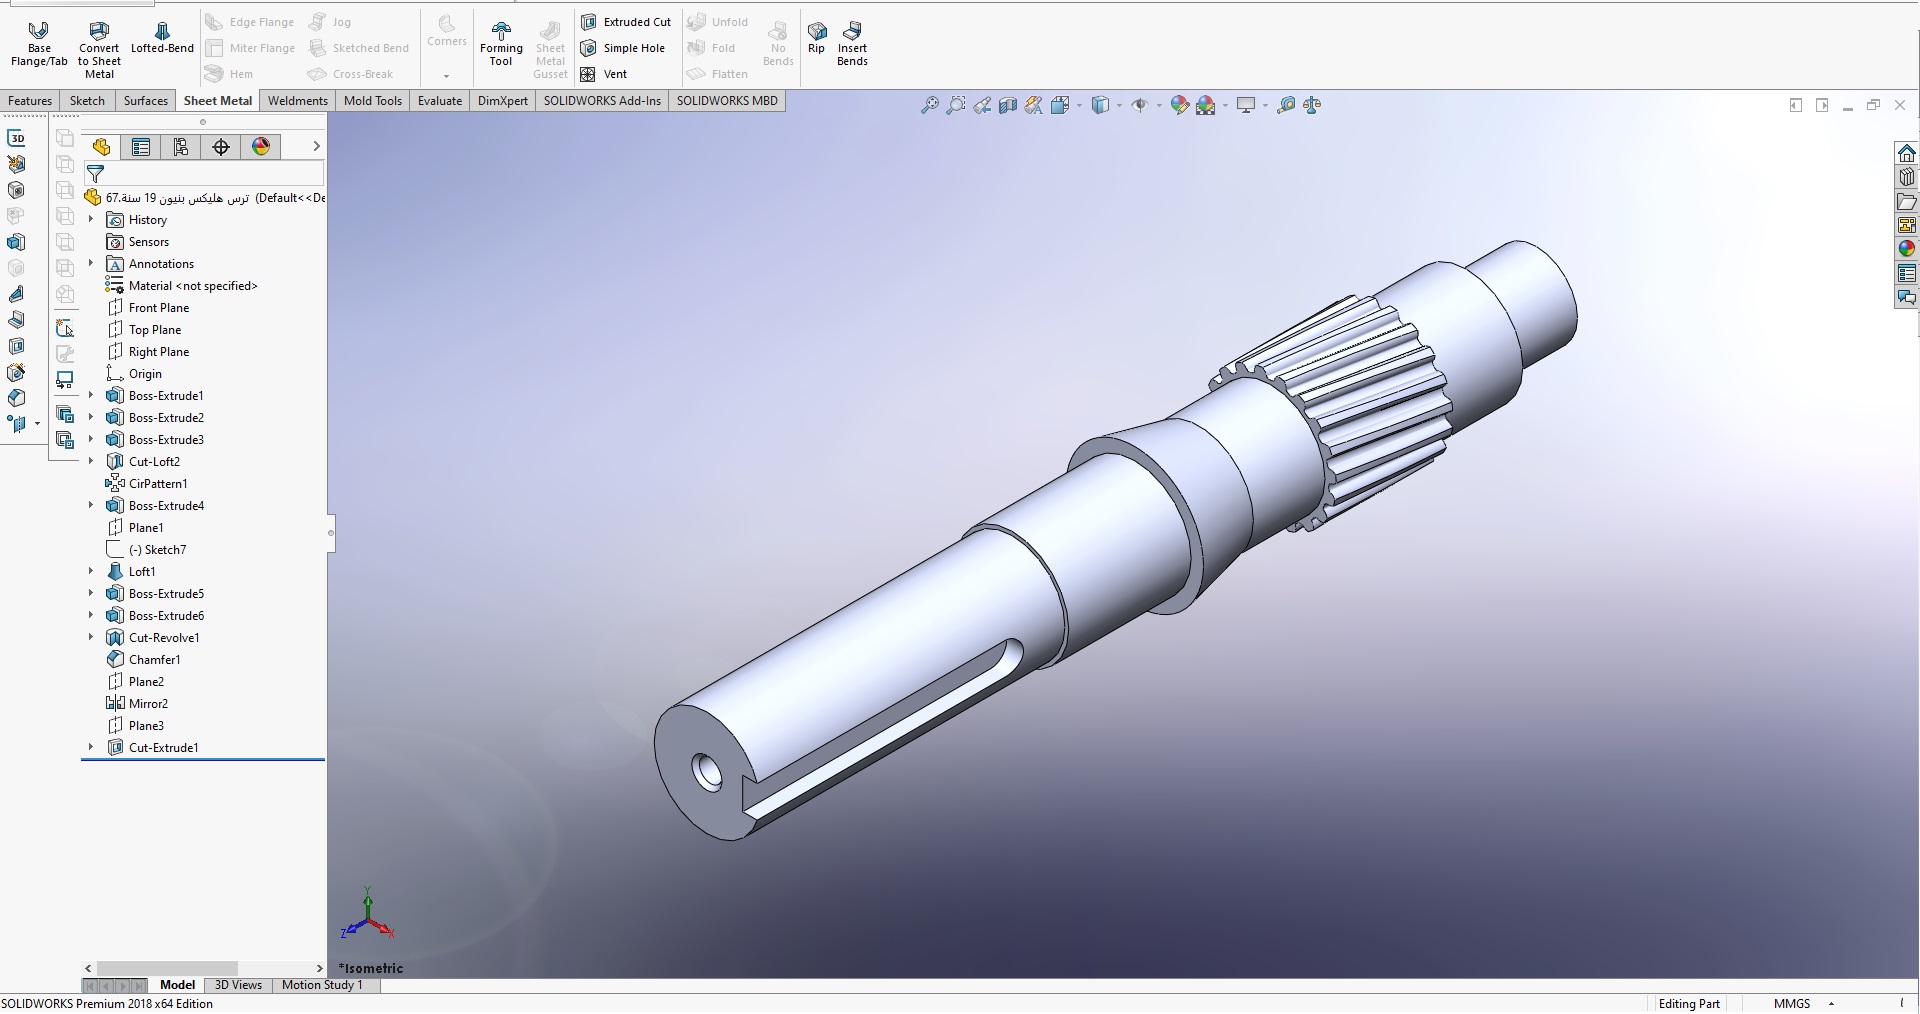Select Origin in the feature tree
Viewport: 1920px width, 1014px height.
coord(145,373)
